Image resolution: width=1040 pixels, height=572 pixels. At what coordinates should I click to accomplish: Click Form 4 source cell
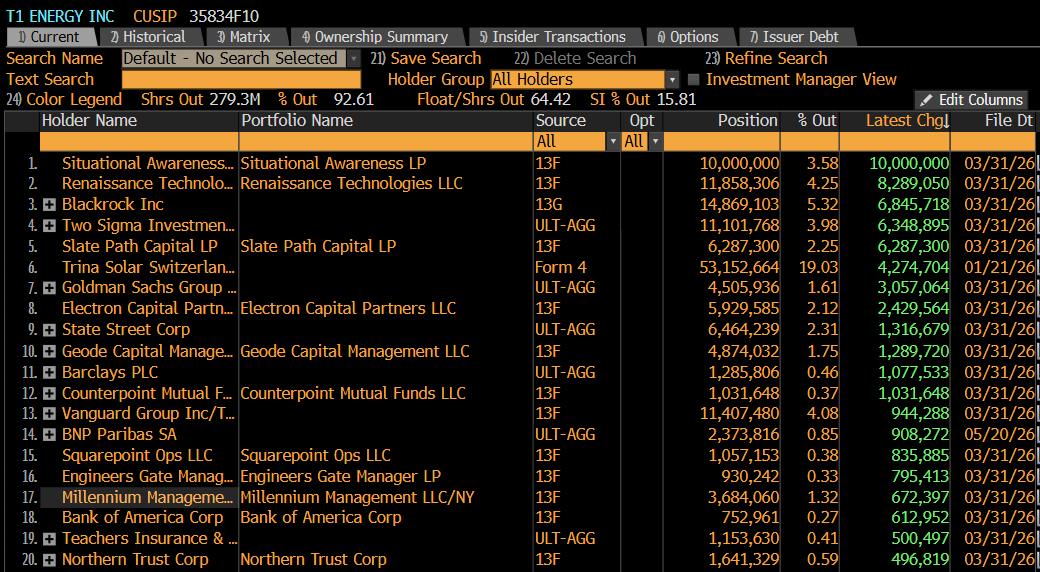click(560, 267)
